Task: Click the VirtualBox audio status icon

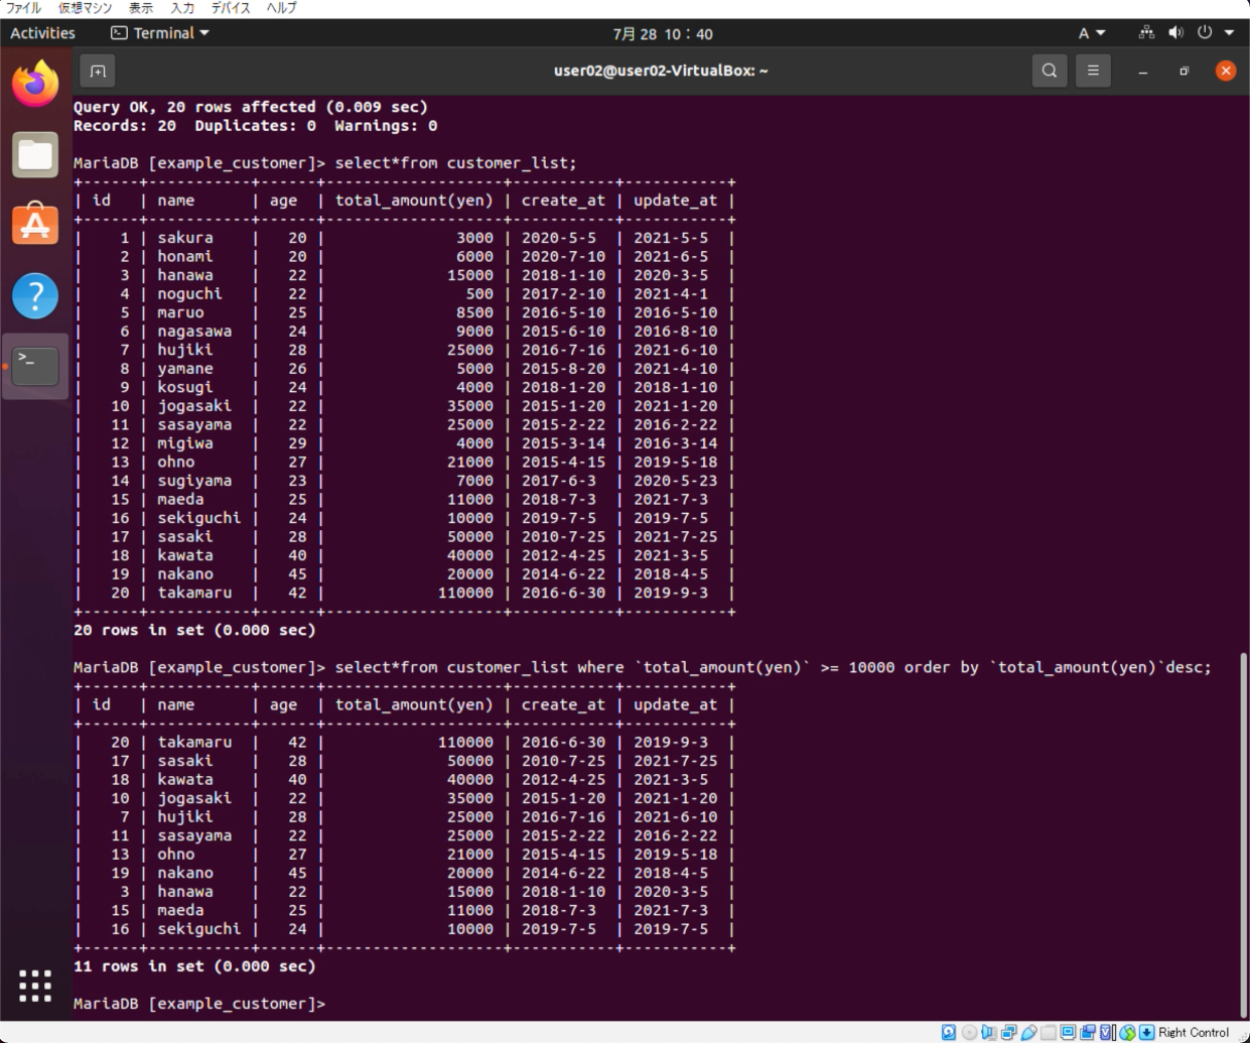Action: tap(989, 1033)
